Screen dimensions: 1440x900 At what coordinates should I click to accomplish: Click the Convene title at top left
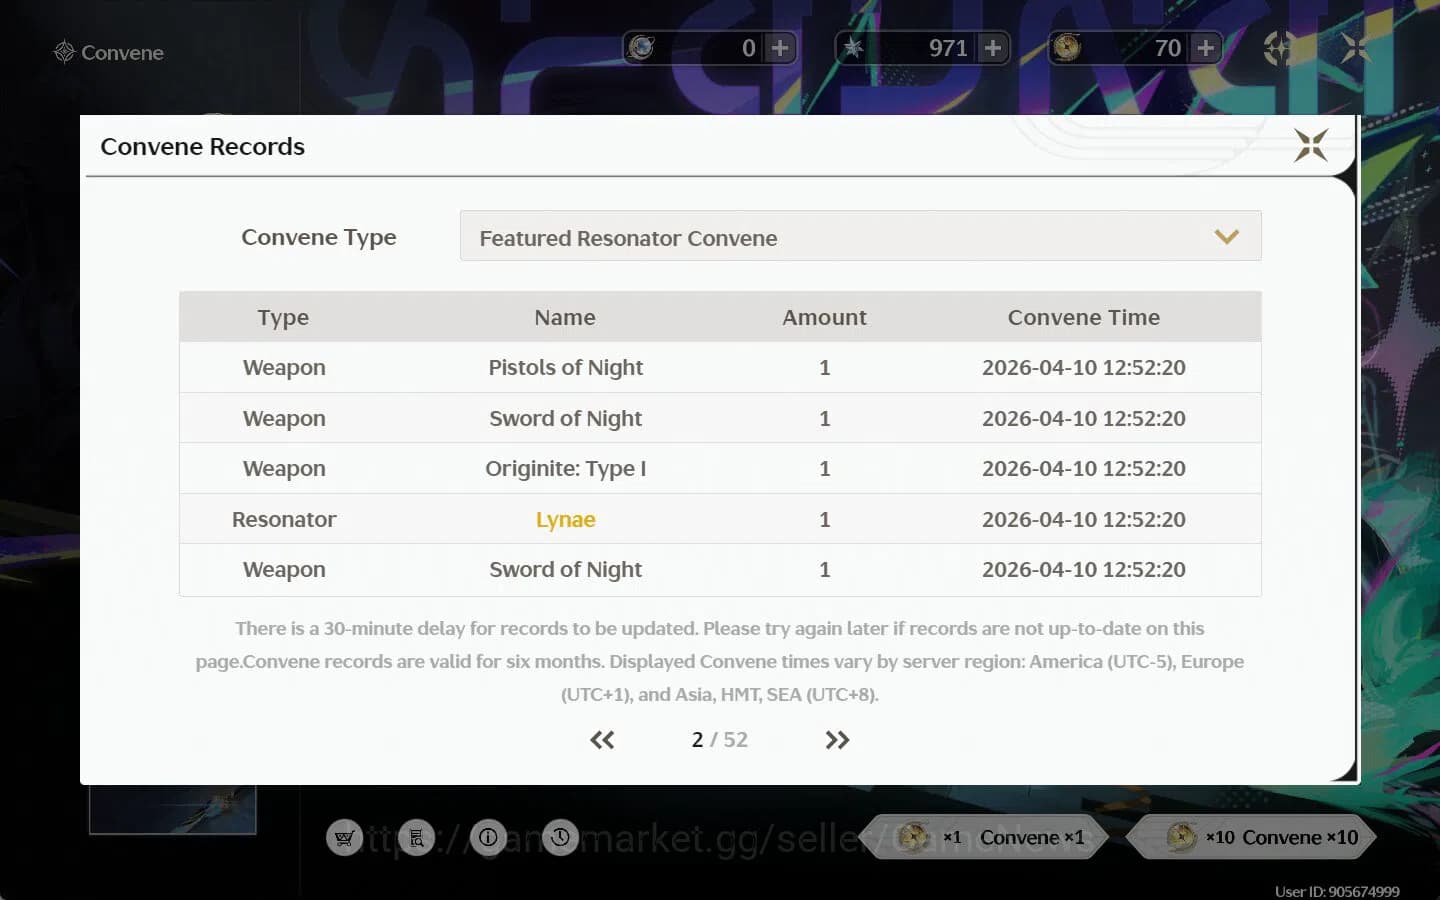(109, 52)
